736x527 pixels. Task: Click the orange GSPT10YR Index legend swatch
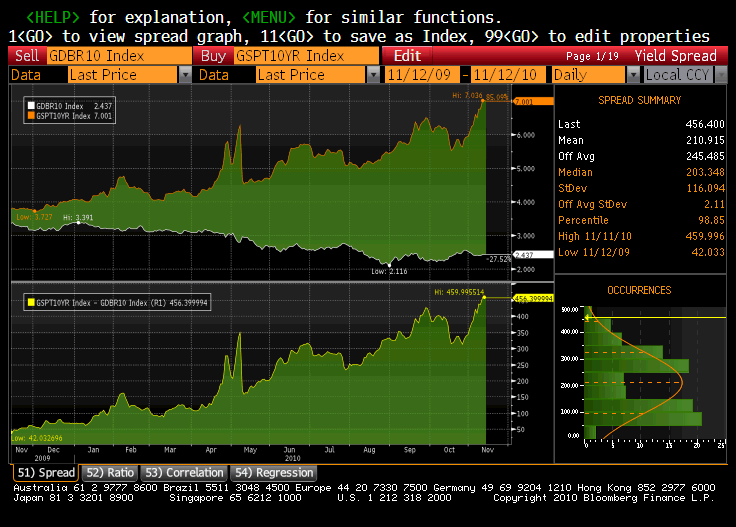click(x=31, y=116)
